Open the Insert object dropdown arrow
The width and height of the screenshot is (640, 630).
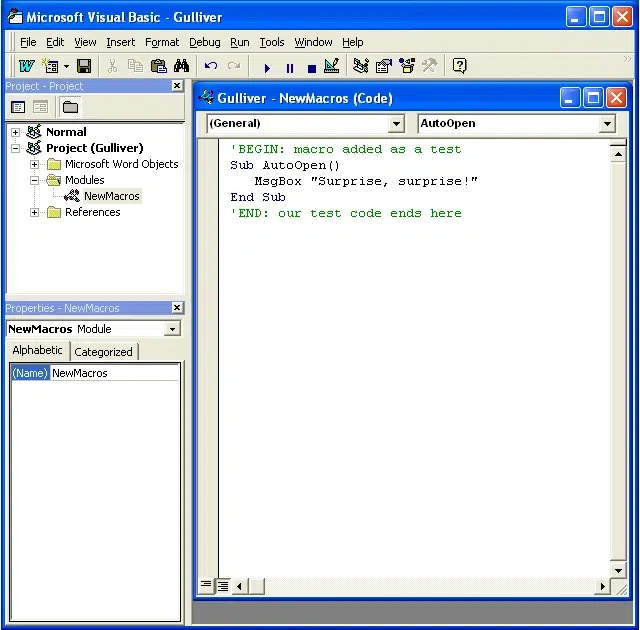coord(67,66)
